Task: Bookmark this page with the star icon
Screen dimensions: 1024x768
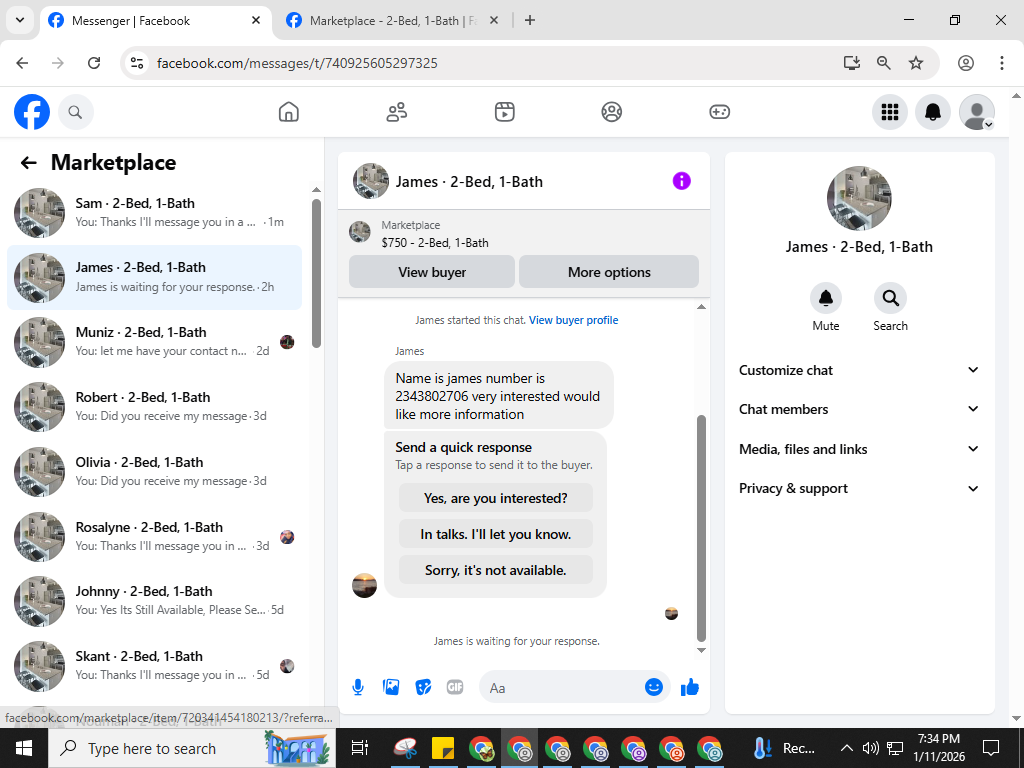Action: [x=916, y=63]
